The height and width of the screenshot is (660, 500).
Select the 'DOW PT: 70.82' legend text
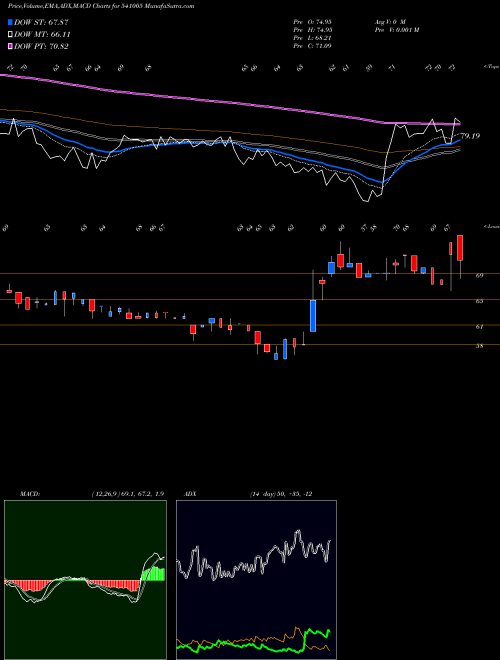coord(41,46)
